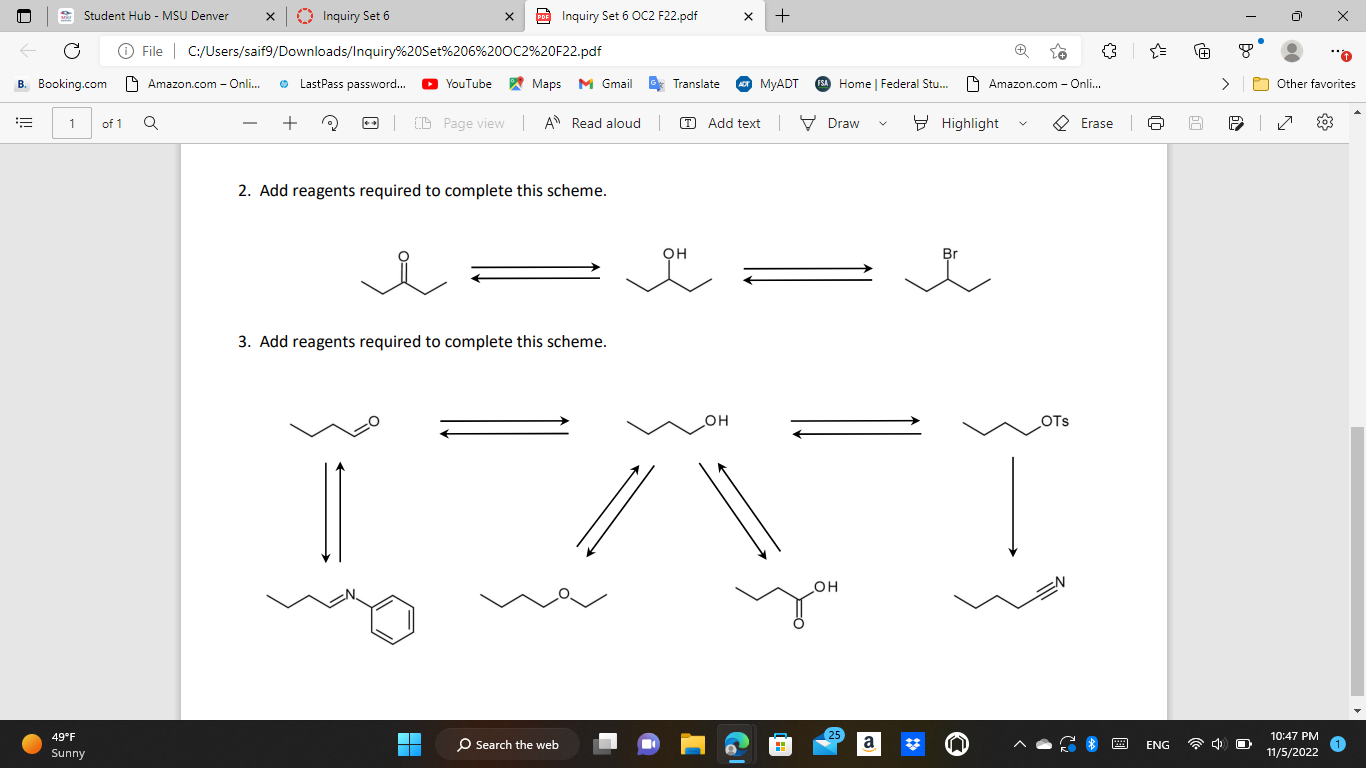Image resolution: width=1366 pixels, height=768 pixels.
Task: Open the PDF table of contents panel
Action: (x=25, y=123)
